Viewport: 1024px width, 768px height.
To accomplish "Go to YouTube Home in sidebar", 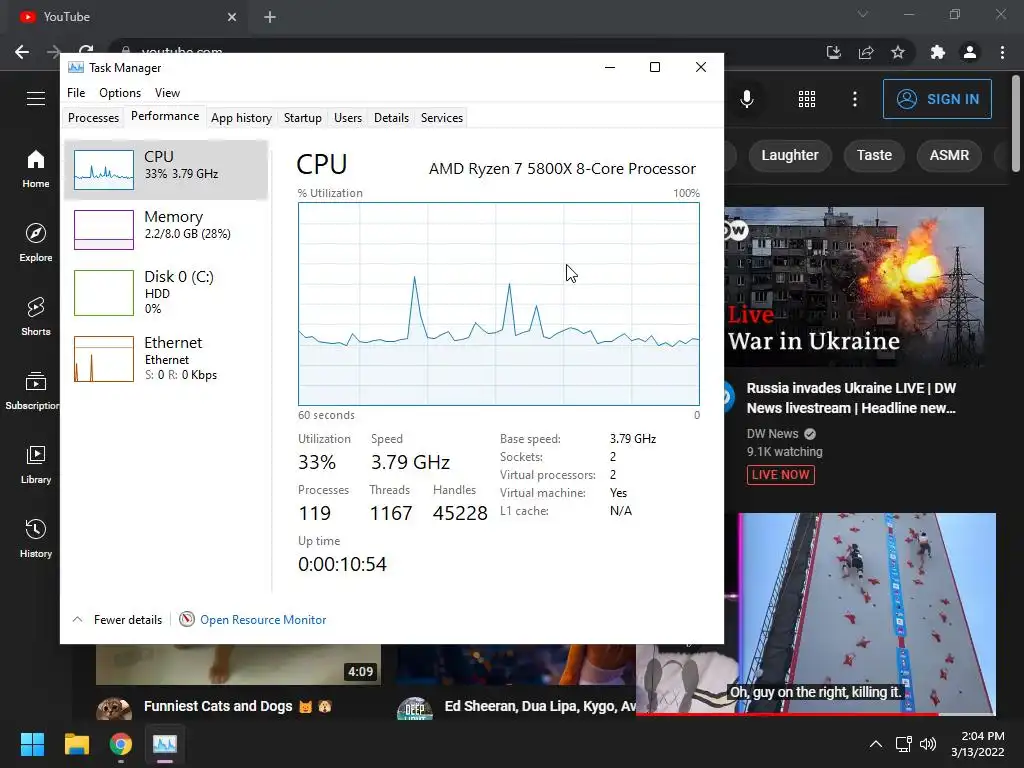I will point(36,168).
